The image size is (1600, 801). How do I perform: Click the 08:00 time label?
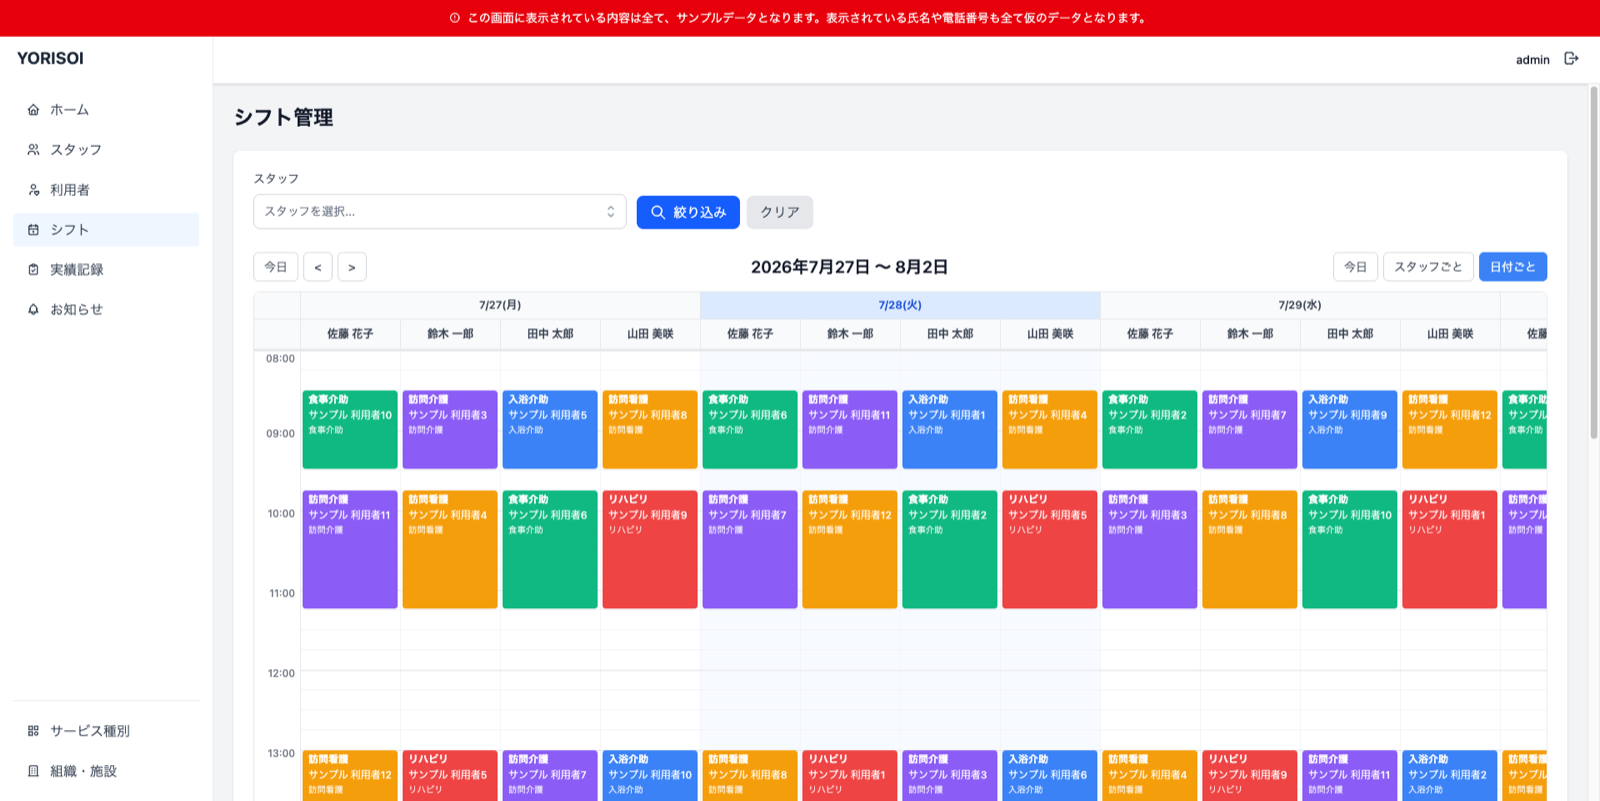point(280,359)
